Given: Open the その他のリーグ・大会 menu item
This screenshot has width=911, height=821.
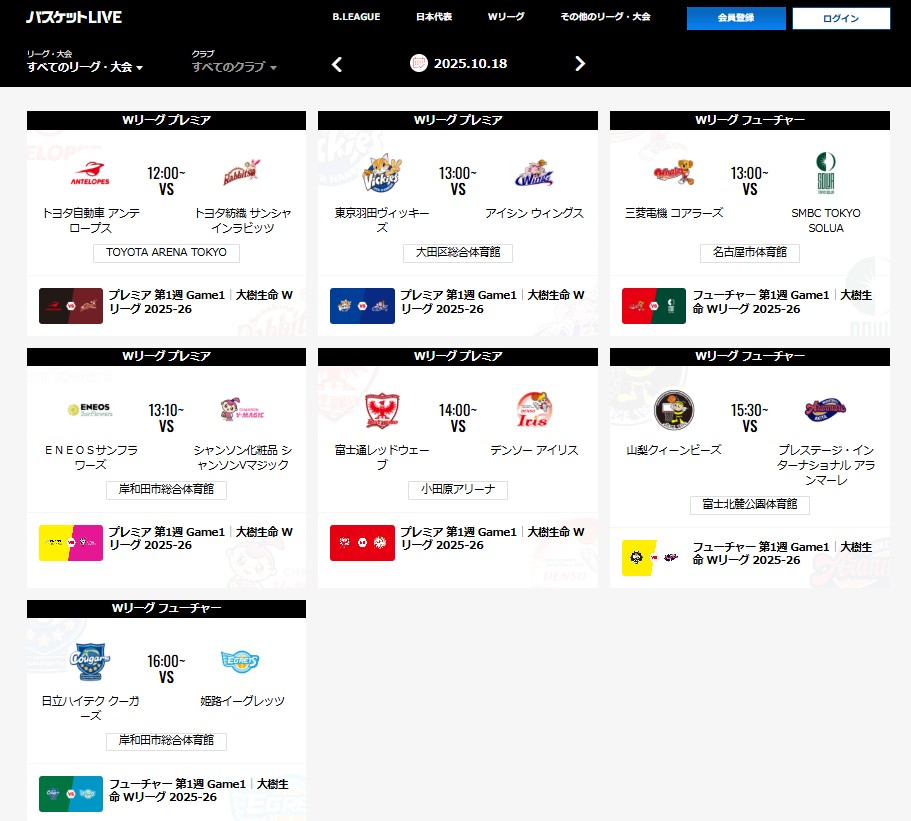Looking at the screenshot, I should pos(605,17).
